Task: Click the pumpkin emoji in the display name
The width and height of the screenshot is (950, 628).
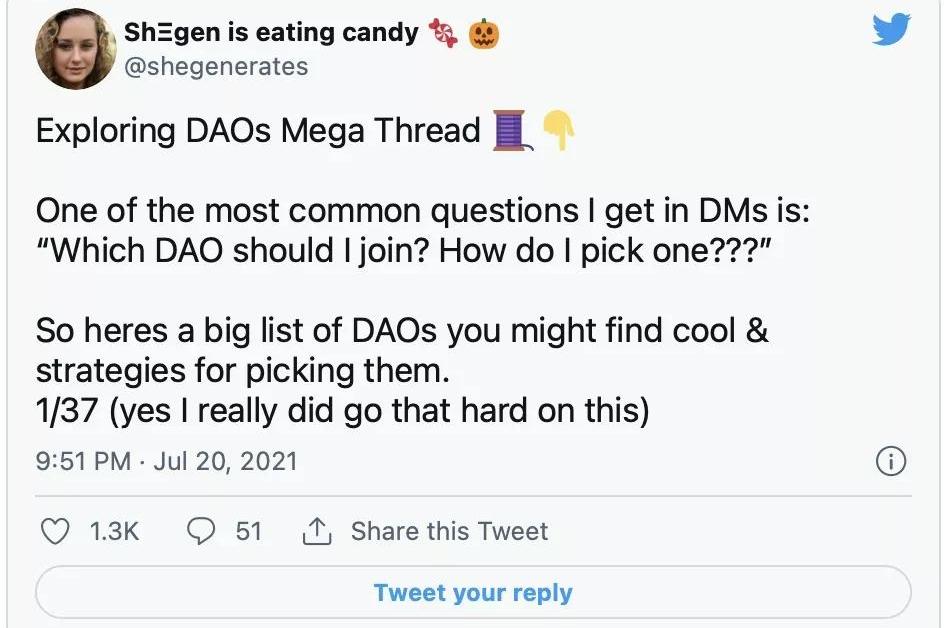Action: pos(484,34)
